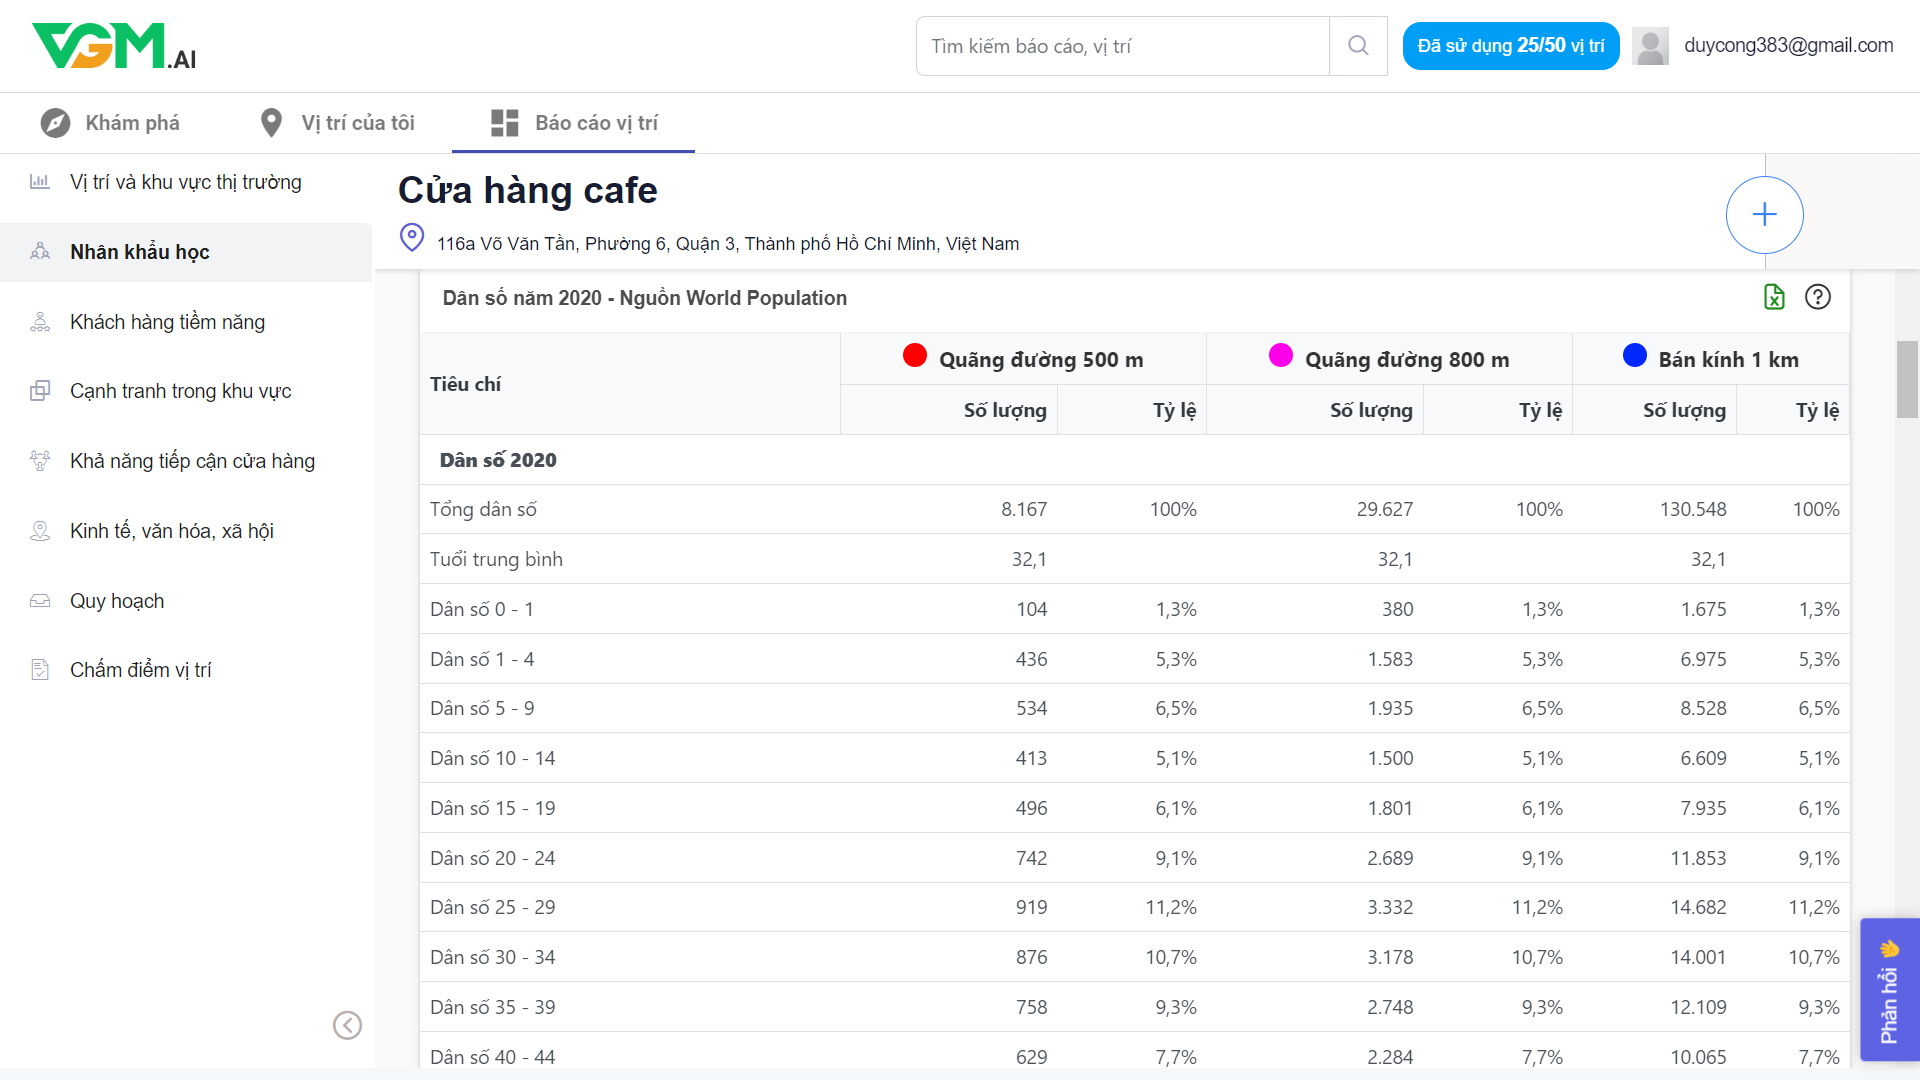This screenshot has height=1080, width=1920.
Task: Click the red Quãng đường 500 m dot
Action: [x=914, y=356]
